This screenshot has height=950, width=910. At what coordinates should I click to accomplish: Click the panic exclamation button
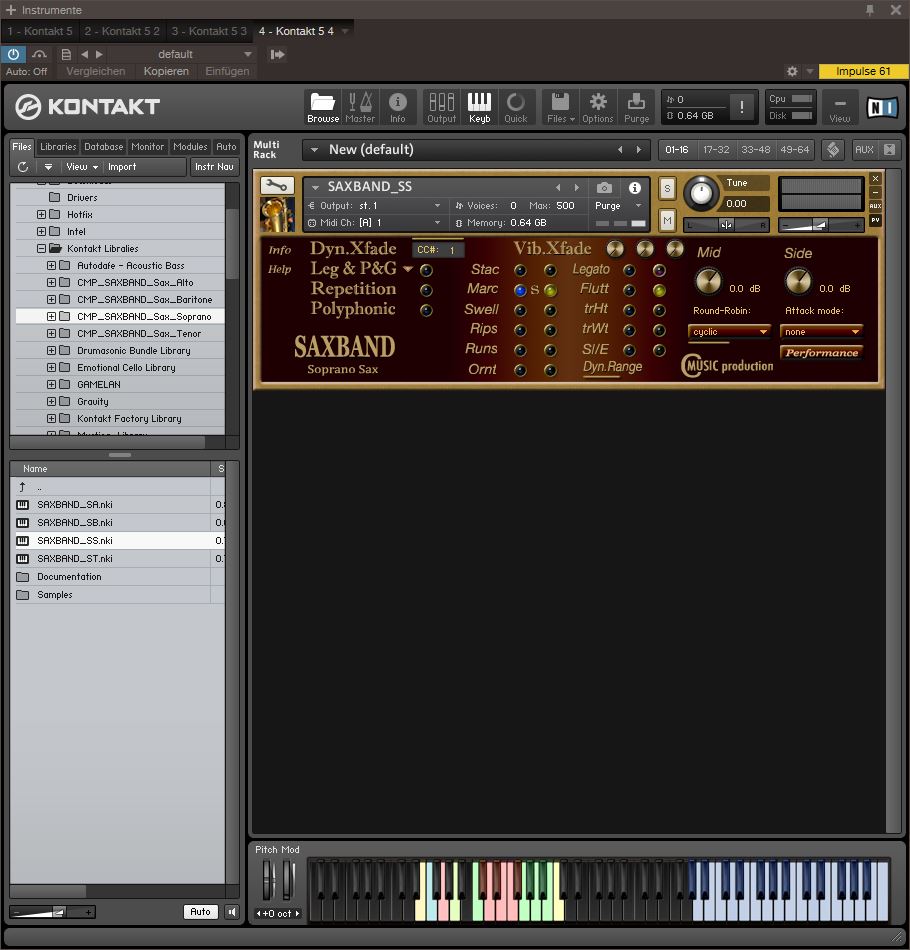coord(742,107)
